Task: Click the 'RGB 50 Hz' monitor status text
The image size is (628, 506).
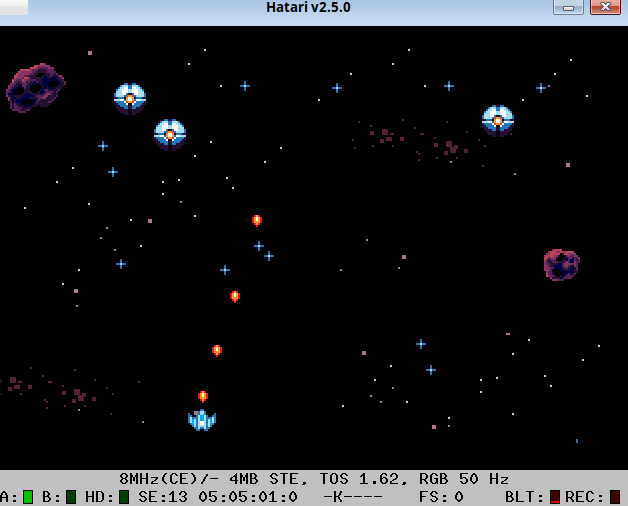Action: tap(464, 479)
